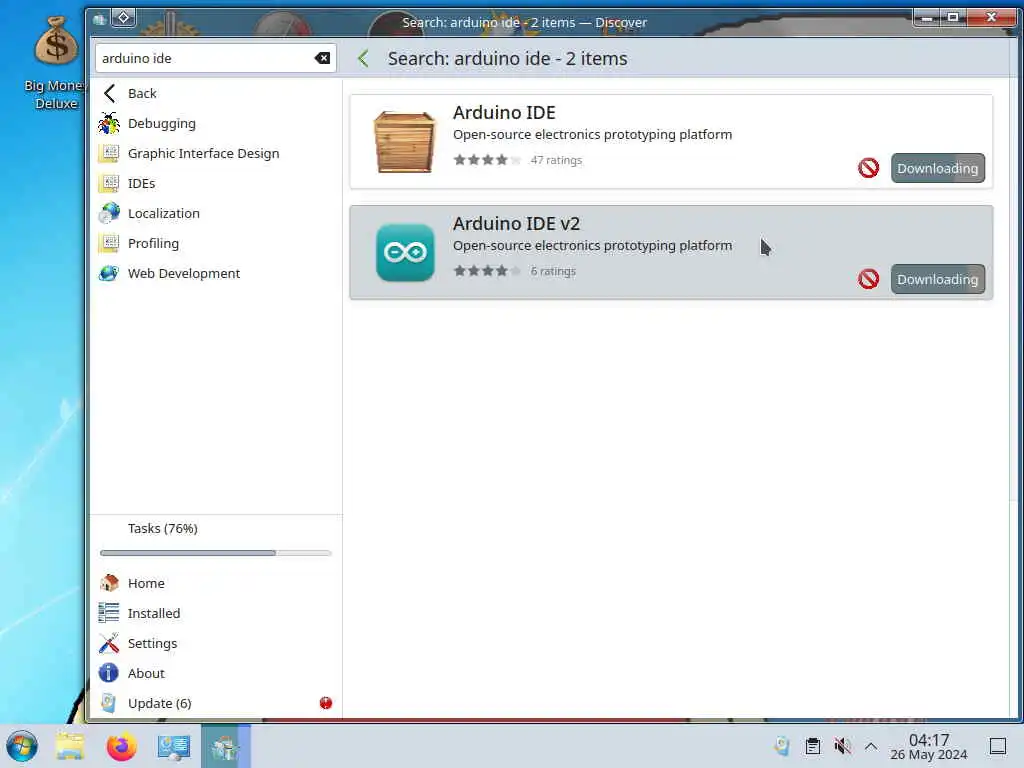Click the show desktop button
This screenshot has height=768, width=1024.
tap(998, 746)
